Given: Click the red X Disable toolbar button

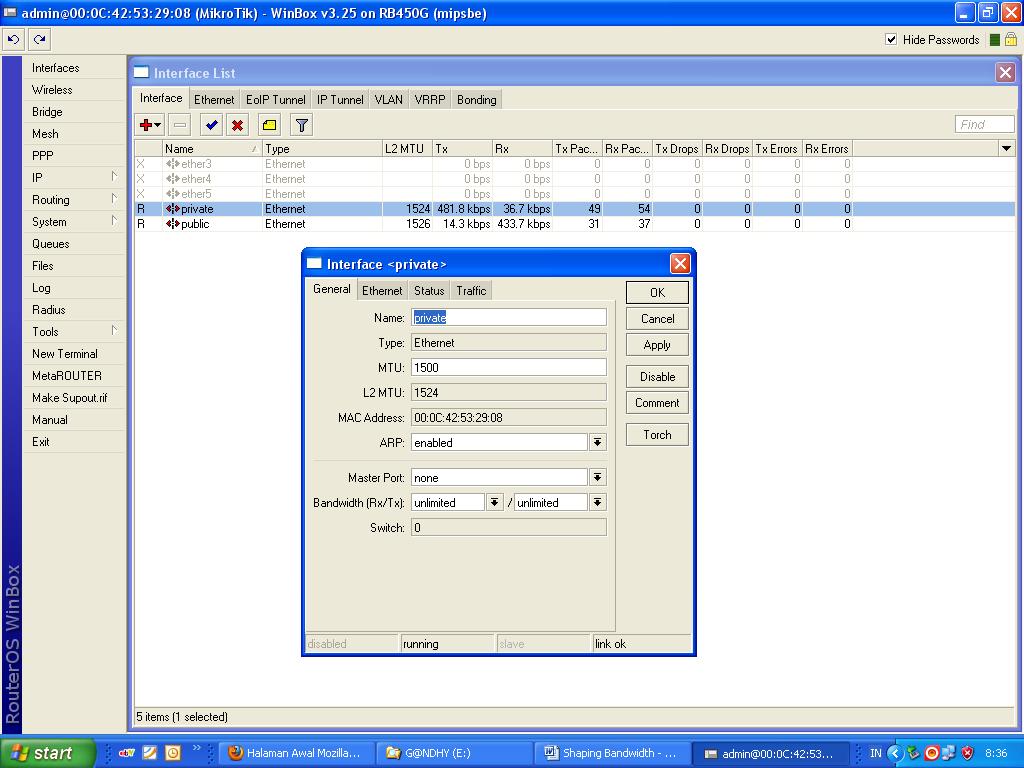Looking at the screenshot, I should click(x=238, y=125).
